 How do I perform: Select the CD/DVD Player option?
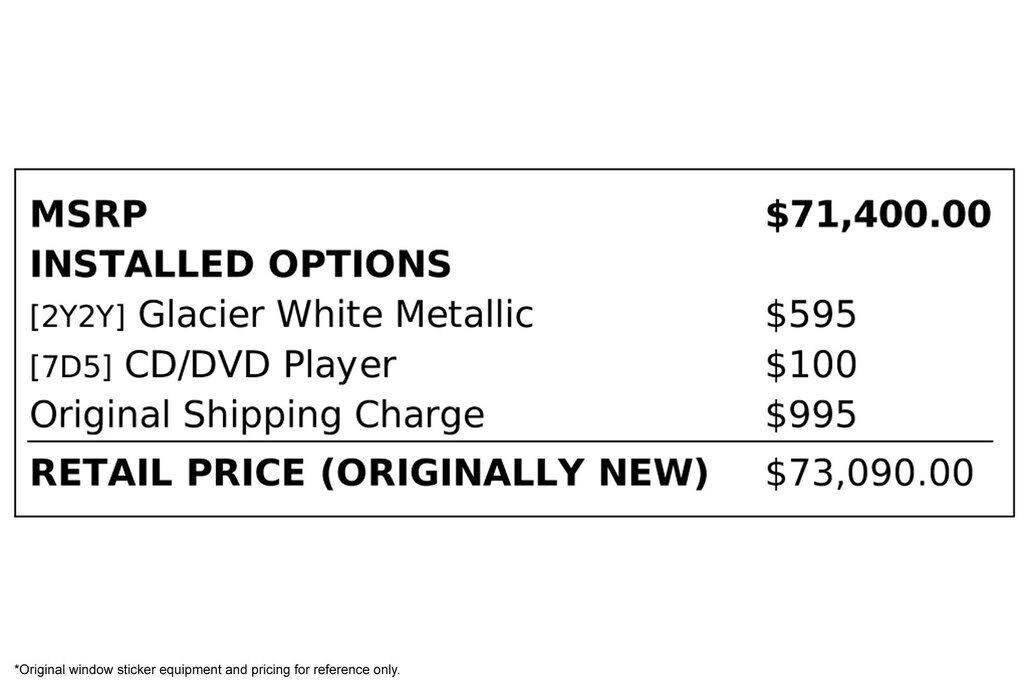(x=260, y=364)
